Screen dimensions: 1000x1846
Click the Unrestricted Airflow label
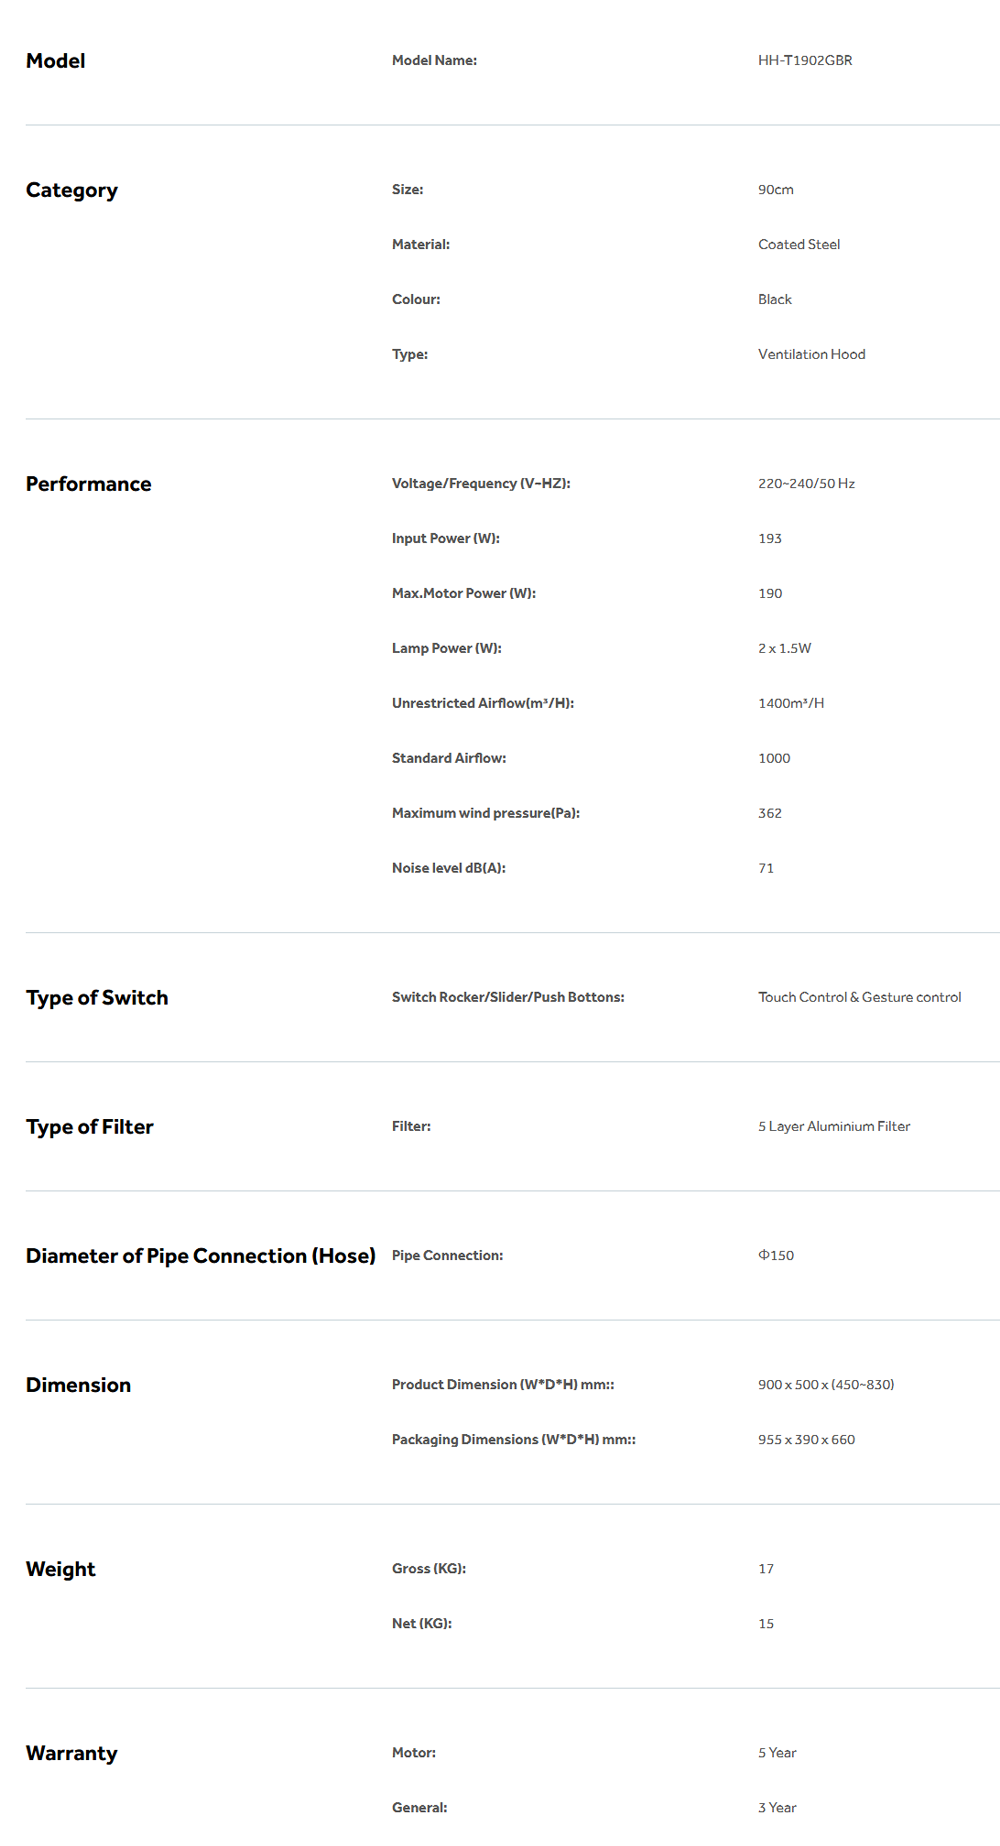click(x=483, y=703)
